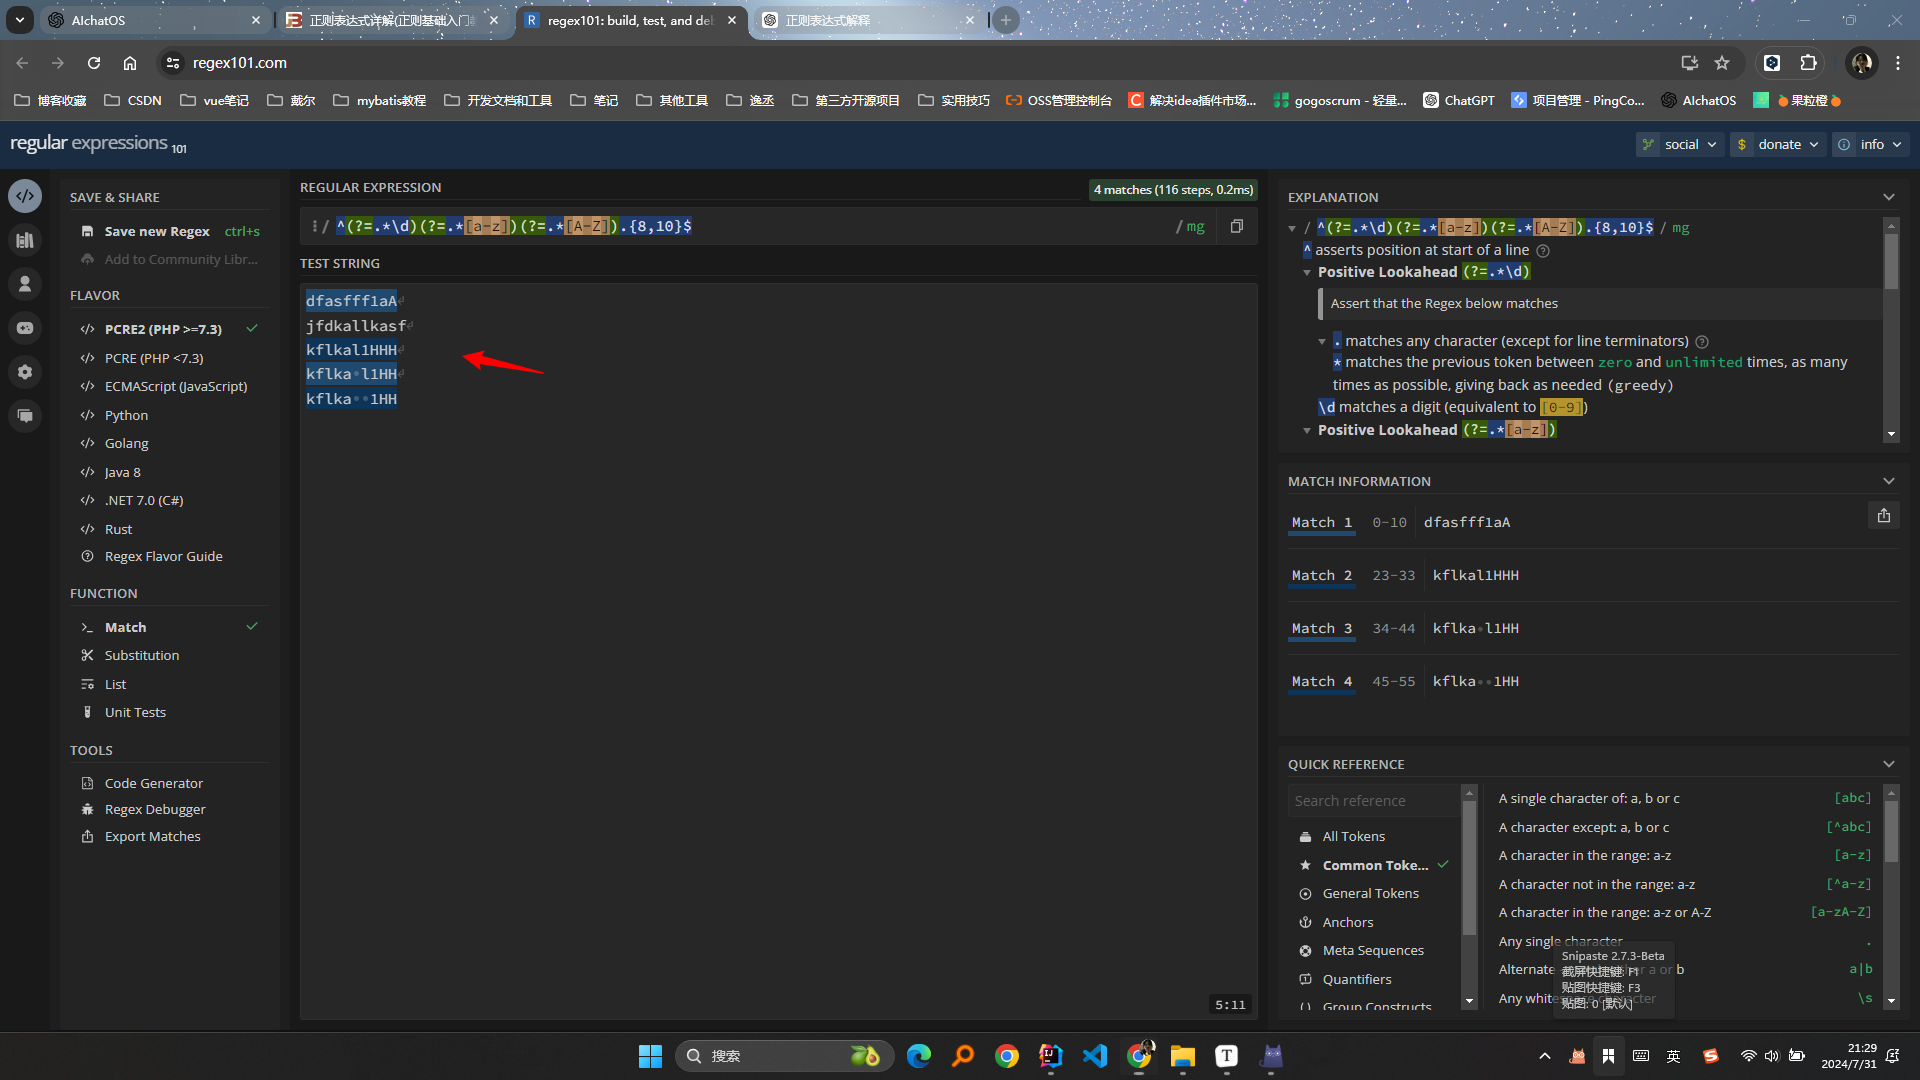Click the regex editor code icon in sidebar

pyautogui.click(x=25, y=196)
